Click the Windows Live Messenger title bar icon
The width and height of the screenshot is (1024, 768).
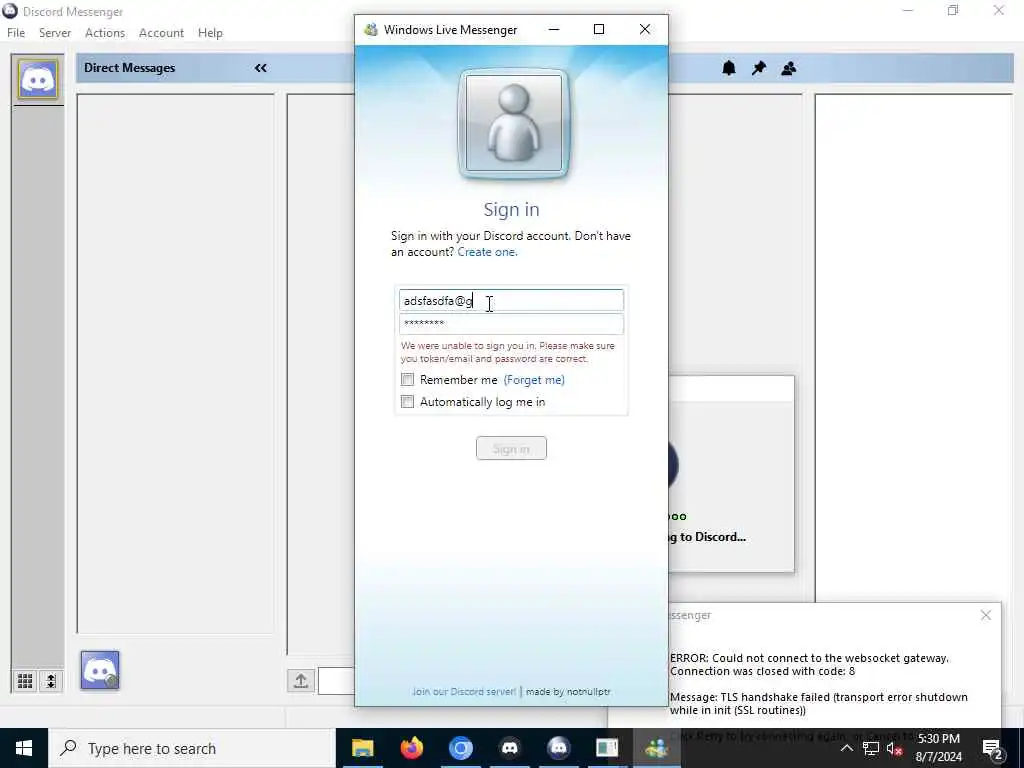pos(371,29)
